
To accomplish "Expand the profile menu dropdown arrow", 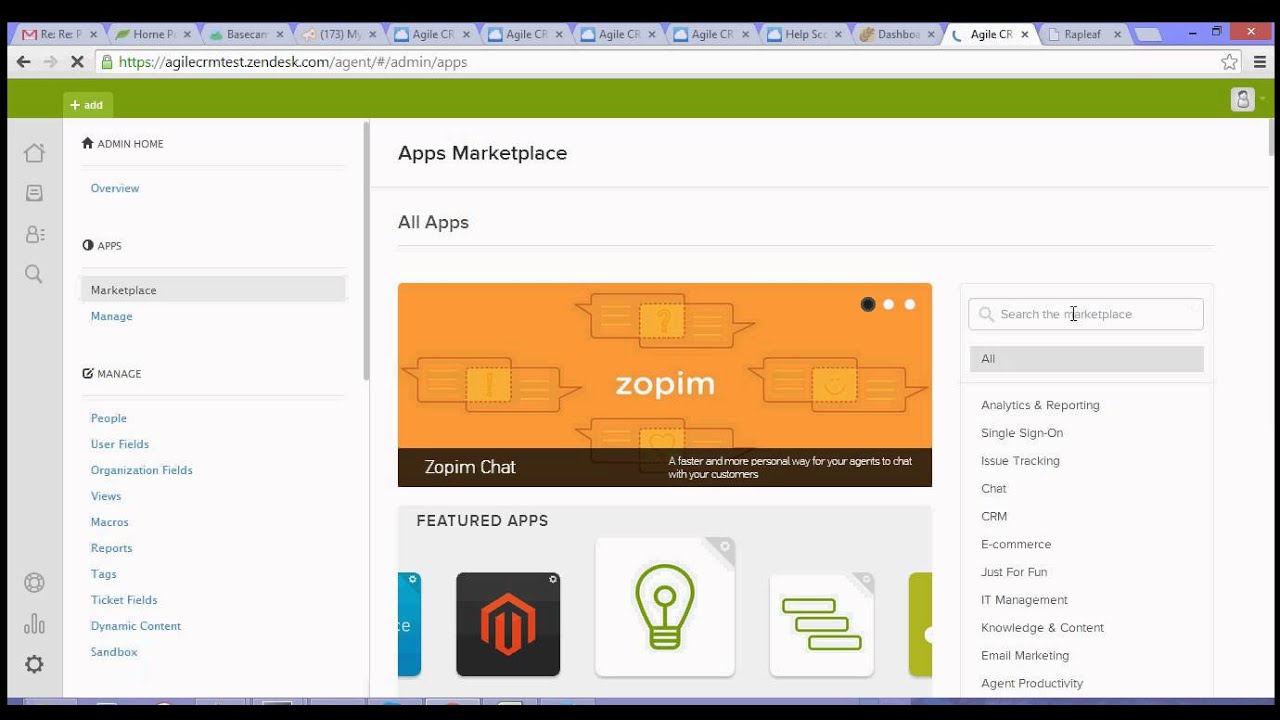I will click(x=1262, y=99).
